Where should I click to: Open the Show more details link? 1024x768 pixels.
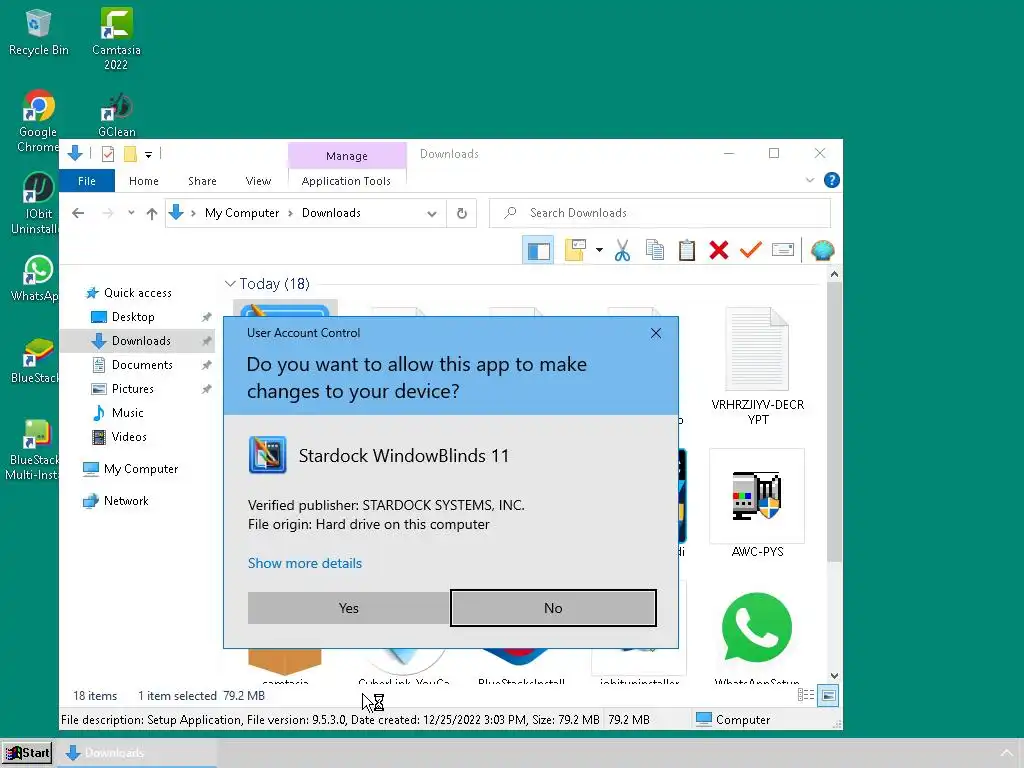[x=304, y=563]
